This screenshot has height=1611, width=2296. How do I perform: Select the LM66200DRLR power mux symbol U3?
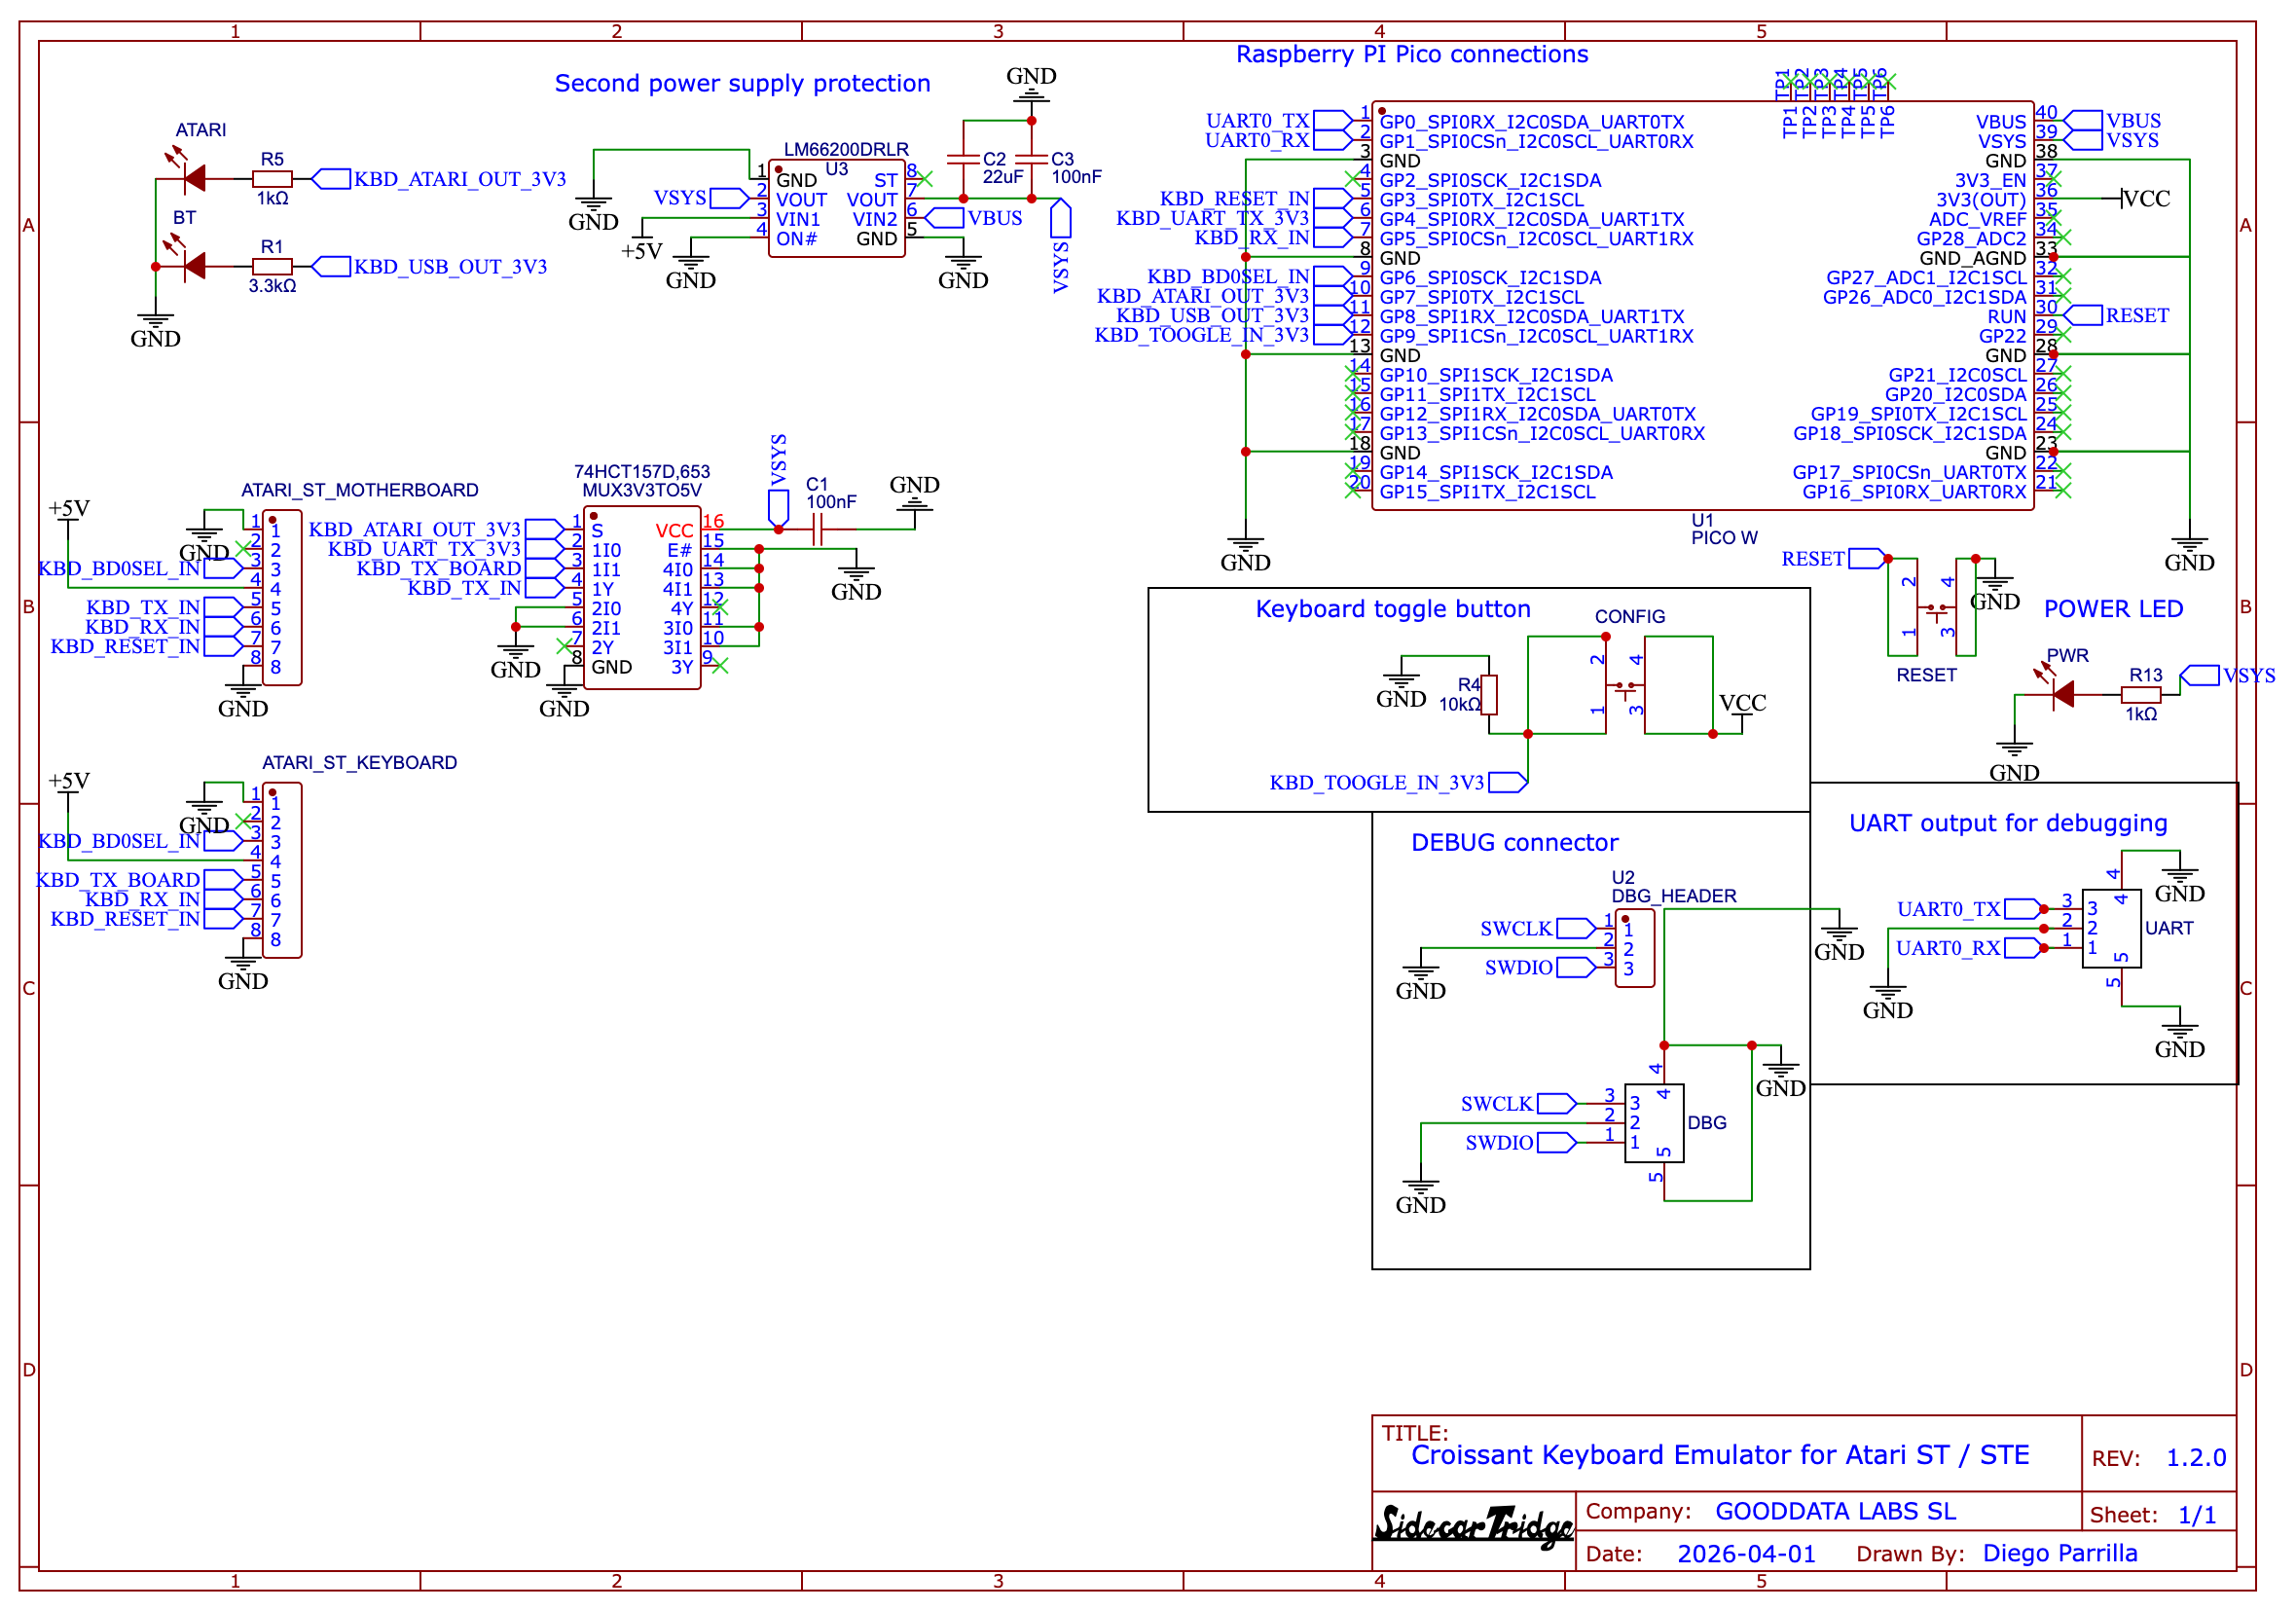tap(840, 210)
